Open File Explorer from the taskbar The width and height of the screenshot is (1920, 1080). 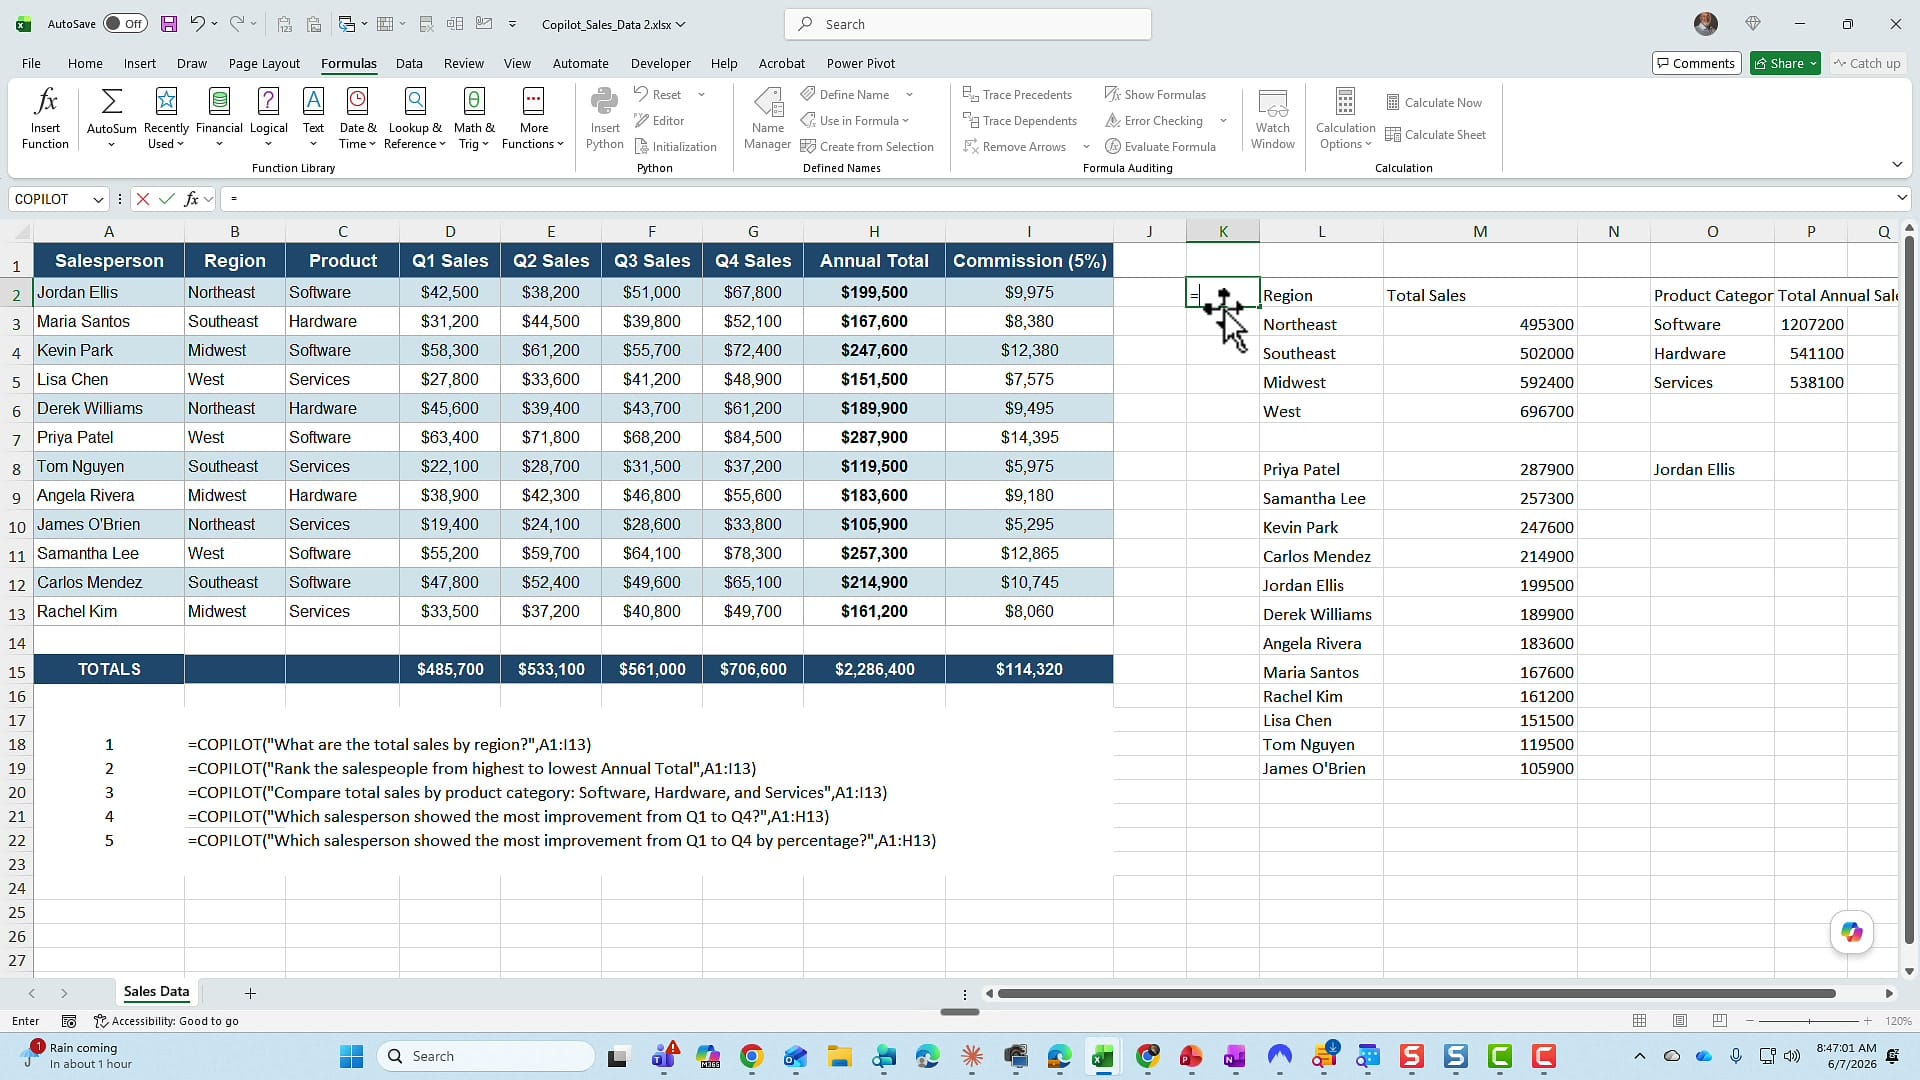coord(839,1056)
